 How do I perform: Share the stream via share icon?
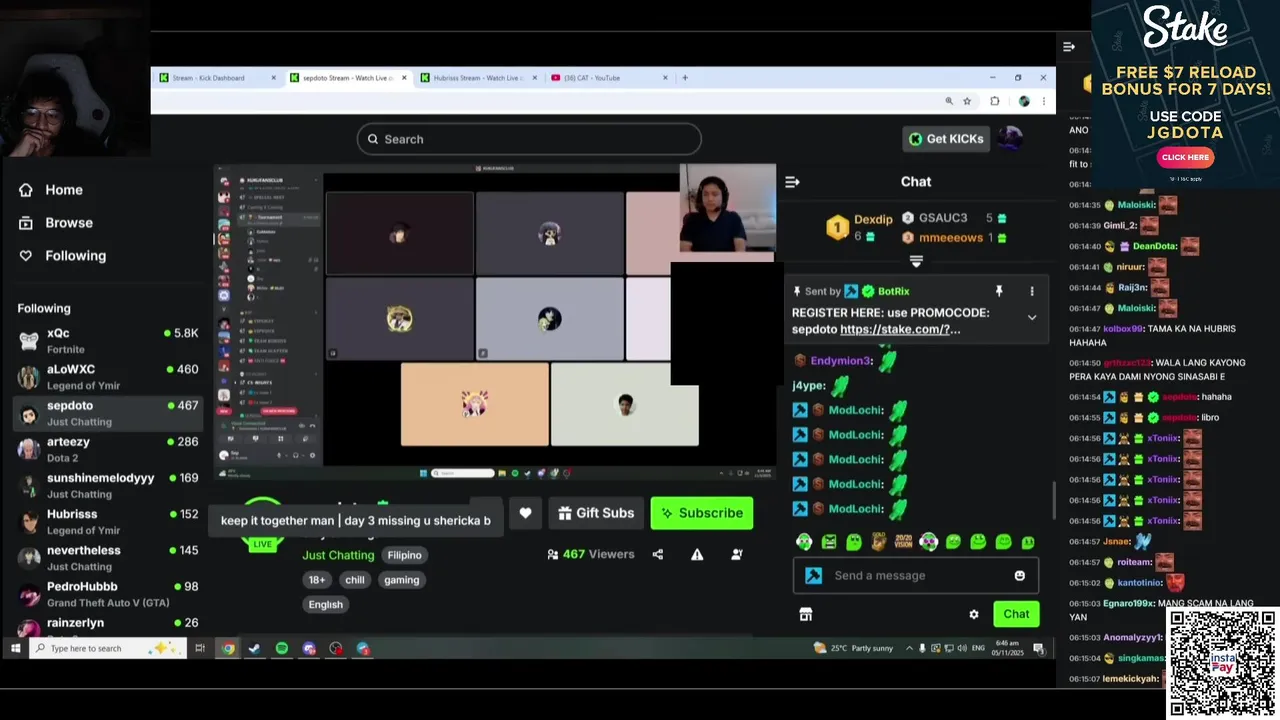click(x=658, y=554)
